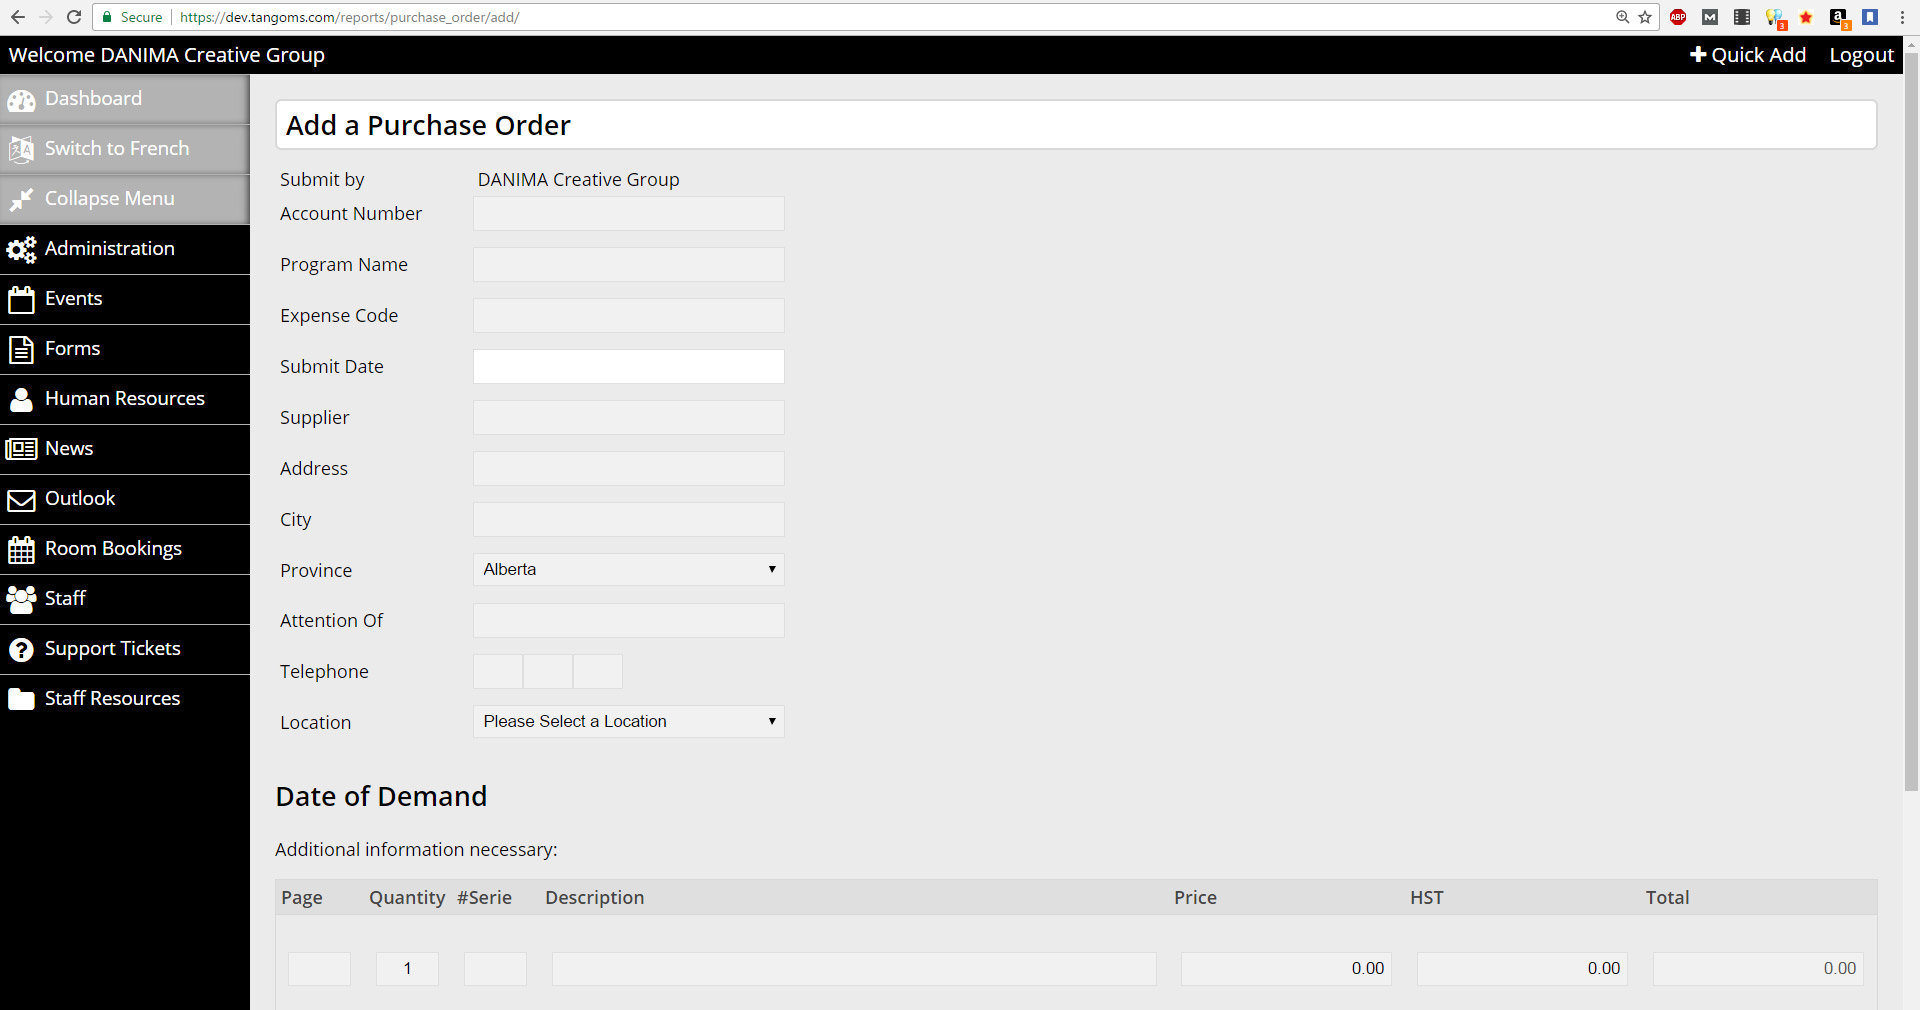The image size is (1920, 1010).
Task: Expand the Province dropdown showing Alberta
Action: coord(629,569)
